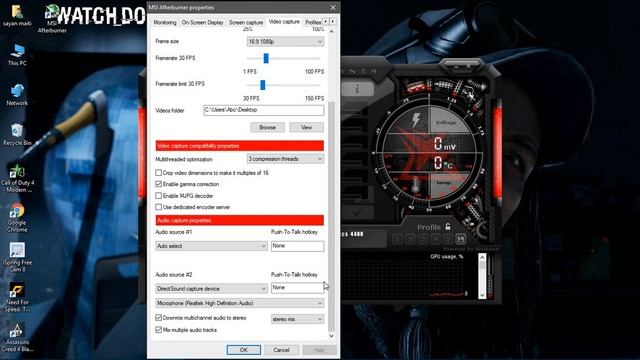Screen dimensions: 640x360
Task: Close the MSI Afterburner properties dialog
Action: point(333,7)
